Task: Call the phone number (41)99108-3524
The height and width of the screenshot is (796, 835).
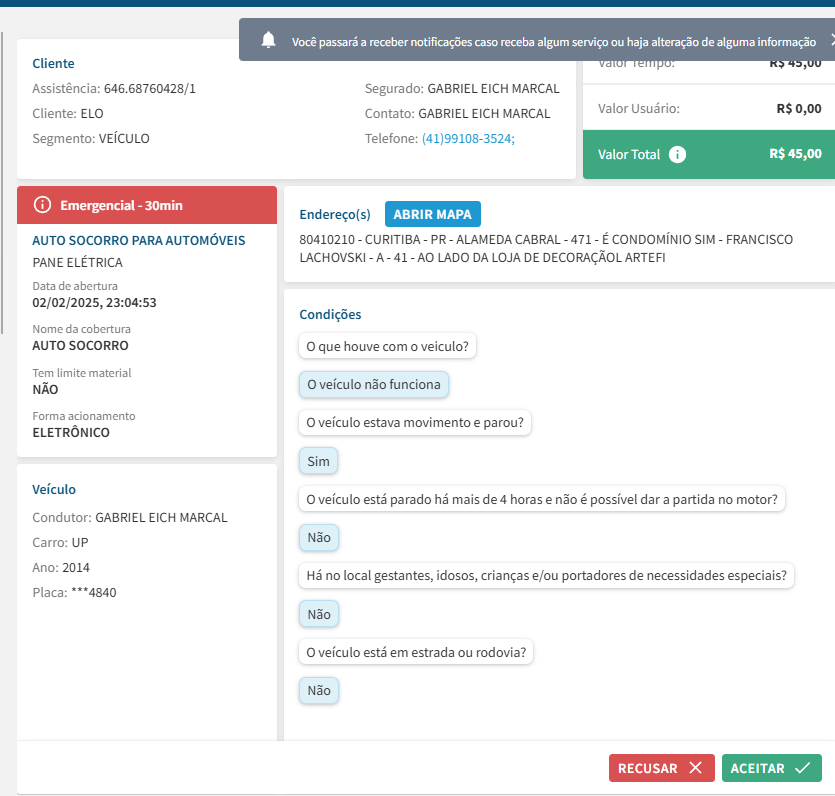Action: 468,138
